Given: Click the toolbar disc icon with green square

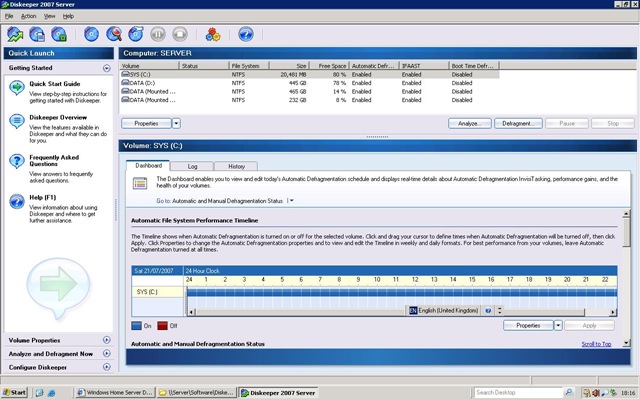Looking at the screenshot, I should point(59,34).
